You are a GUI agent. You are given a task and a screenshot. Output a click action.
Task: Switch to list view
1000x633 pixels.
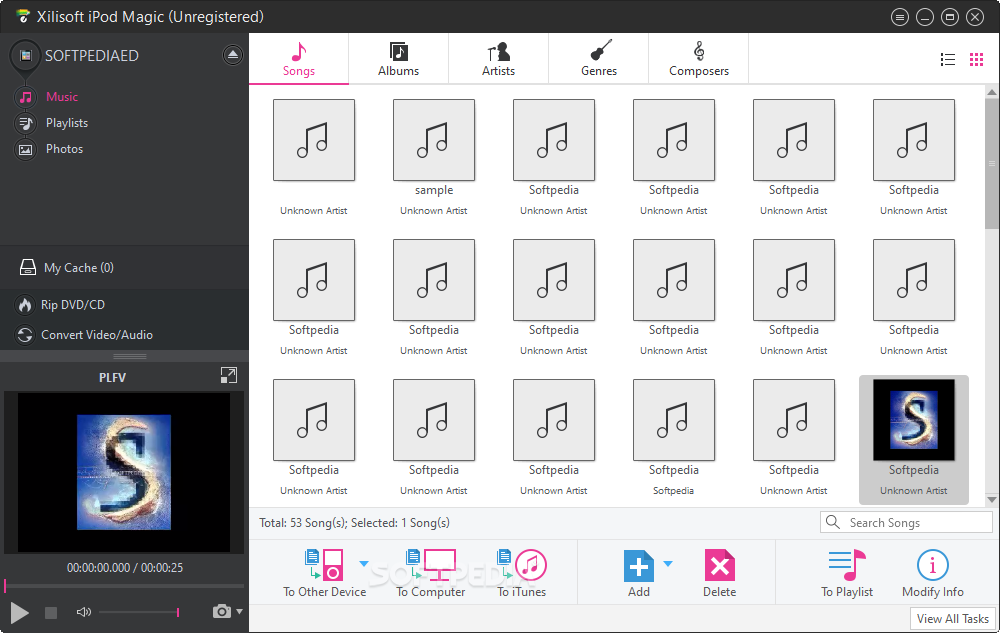tap(948, 59)
